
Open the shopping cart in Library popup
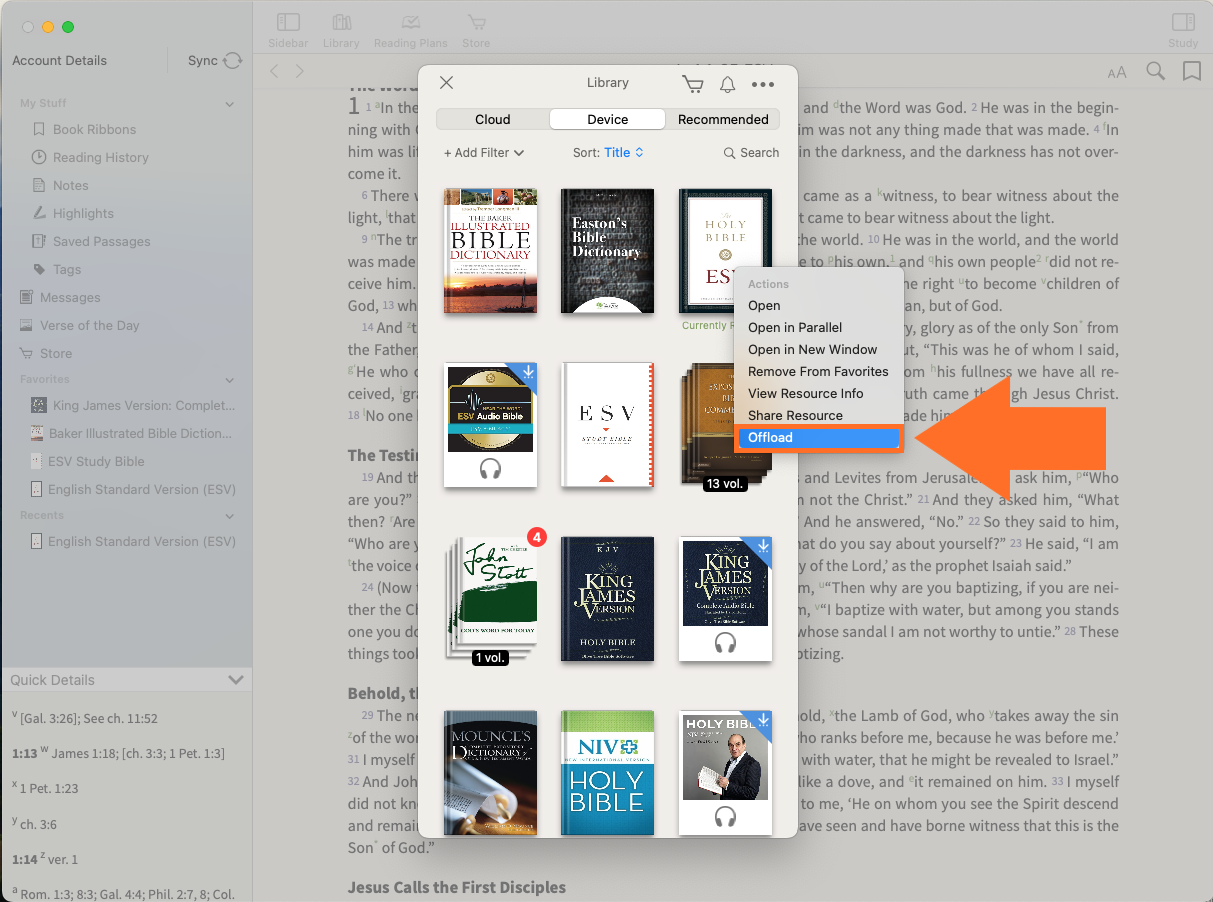point(692,84)
